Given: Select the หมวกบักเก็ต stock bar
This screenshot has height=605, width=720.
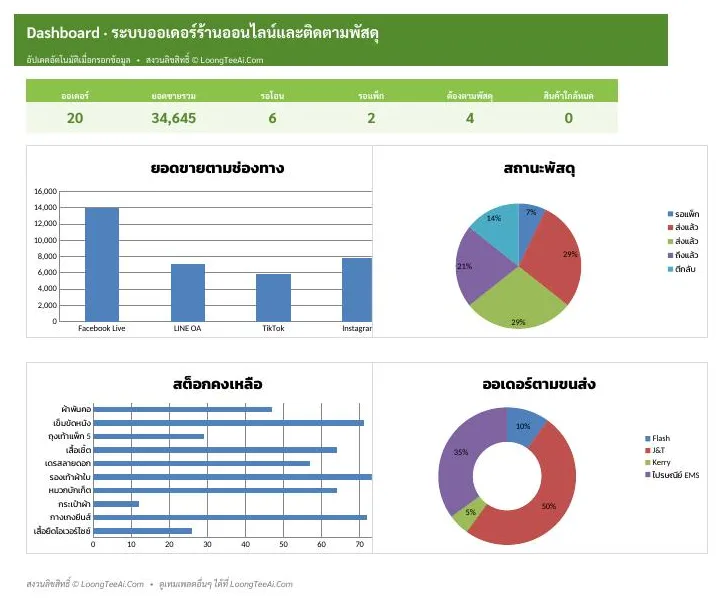Looking at the screenshot, I should pos(215,490).
